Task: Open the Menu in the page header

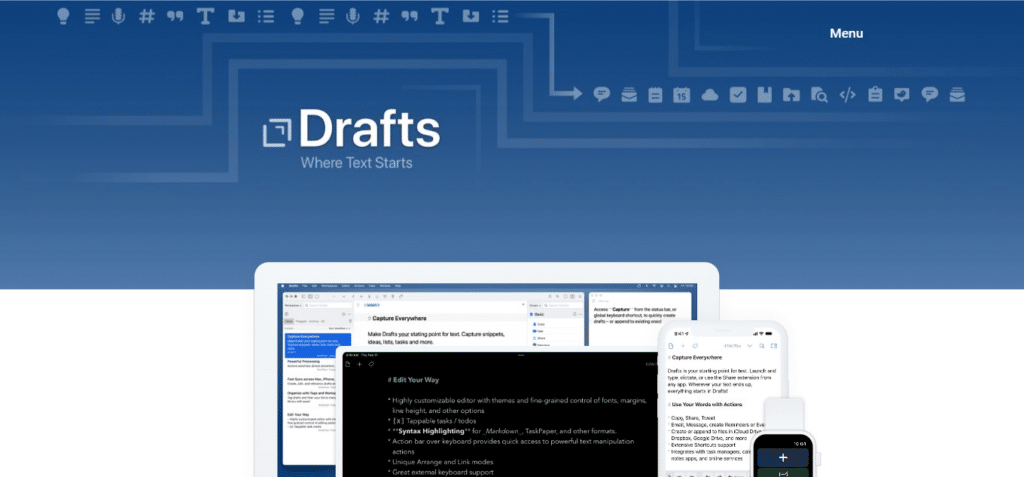Action: tap(846, 33)
